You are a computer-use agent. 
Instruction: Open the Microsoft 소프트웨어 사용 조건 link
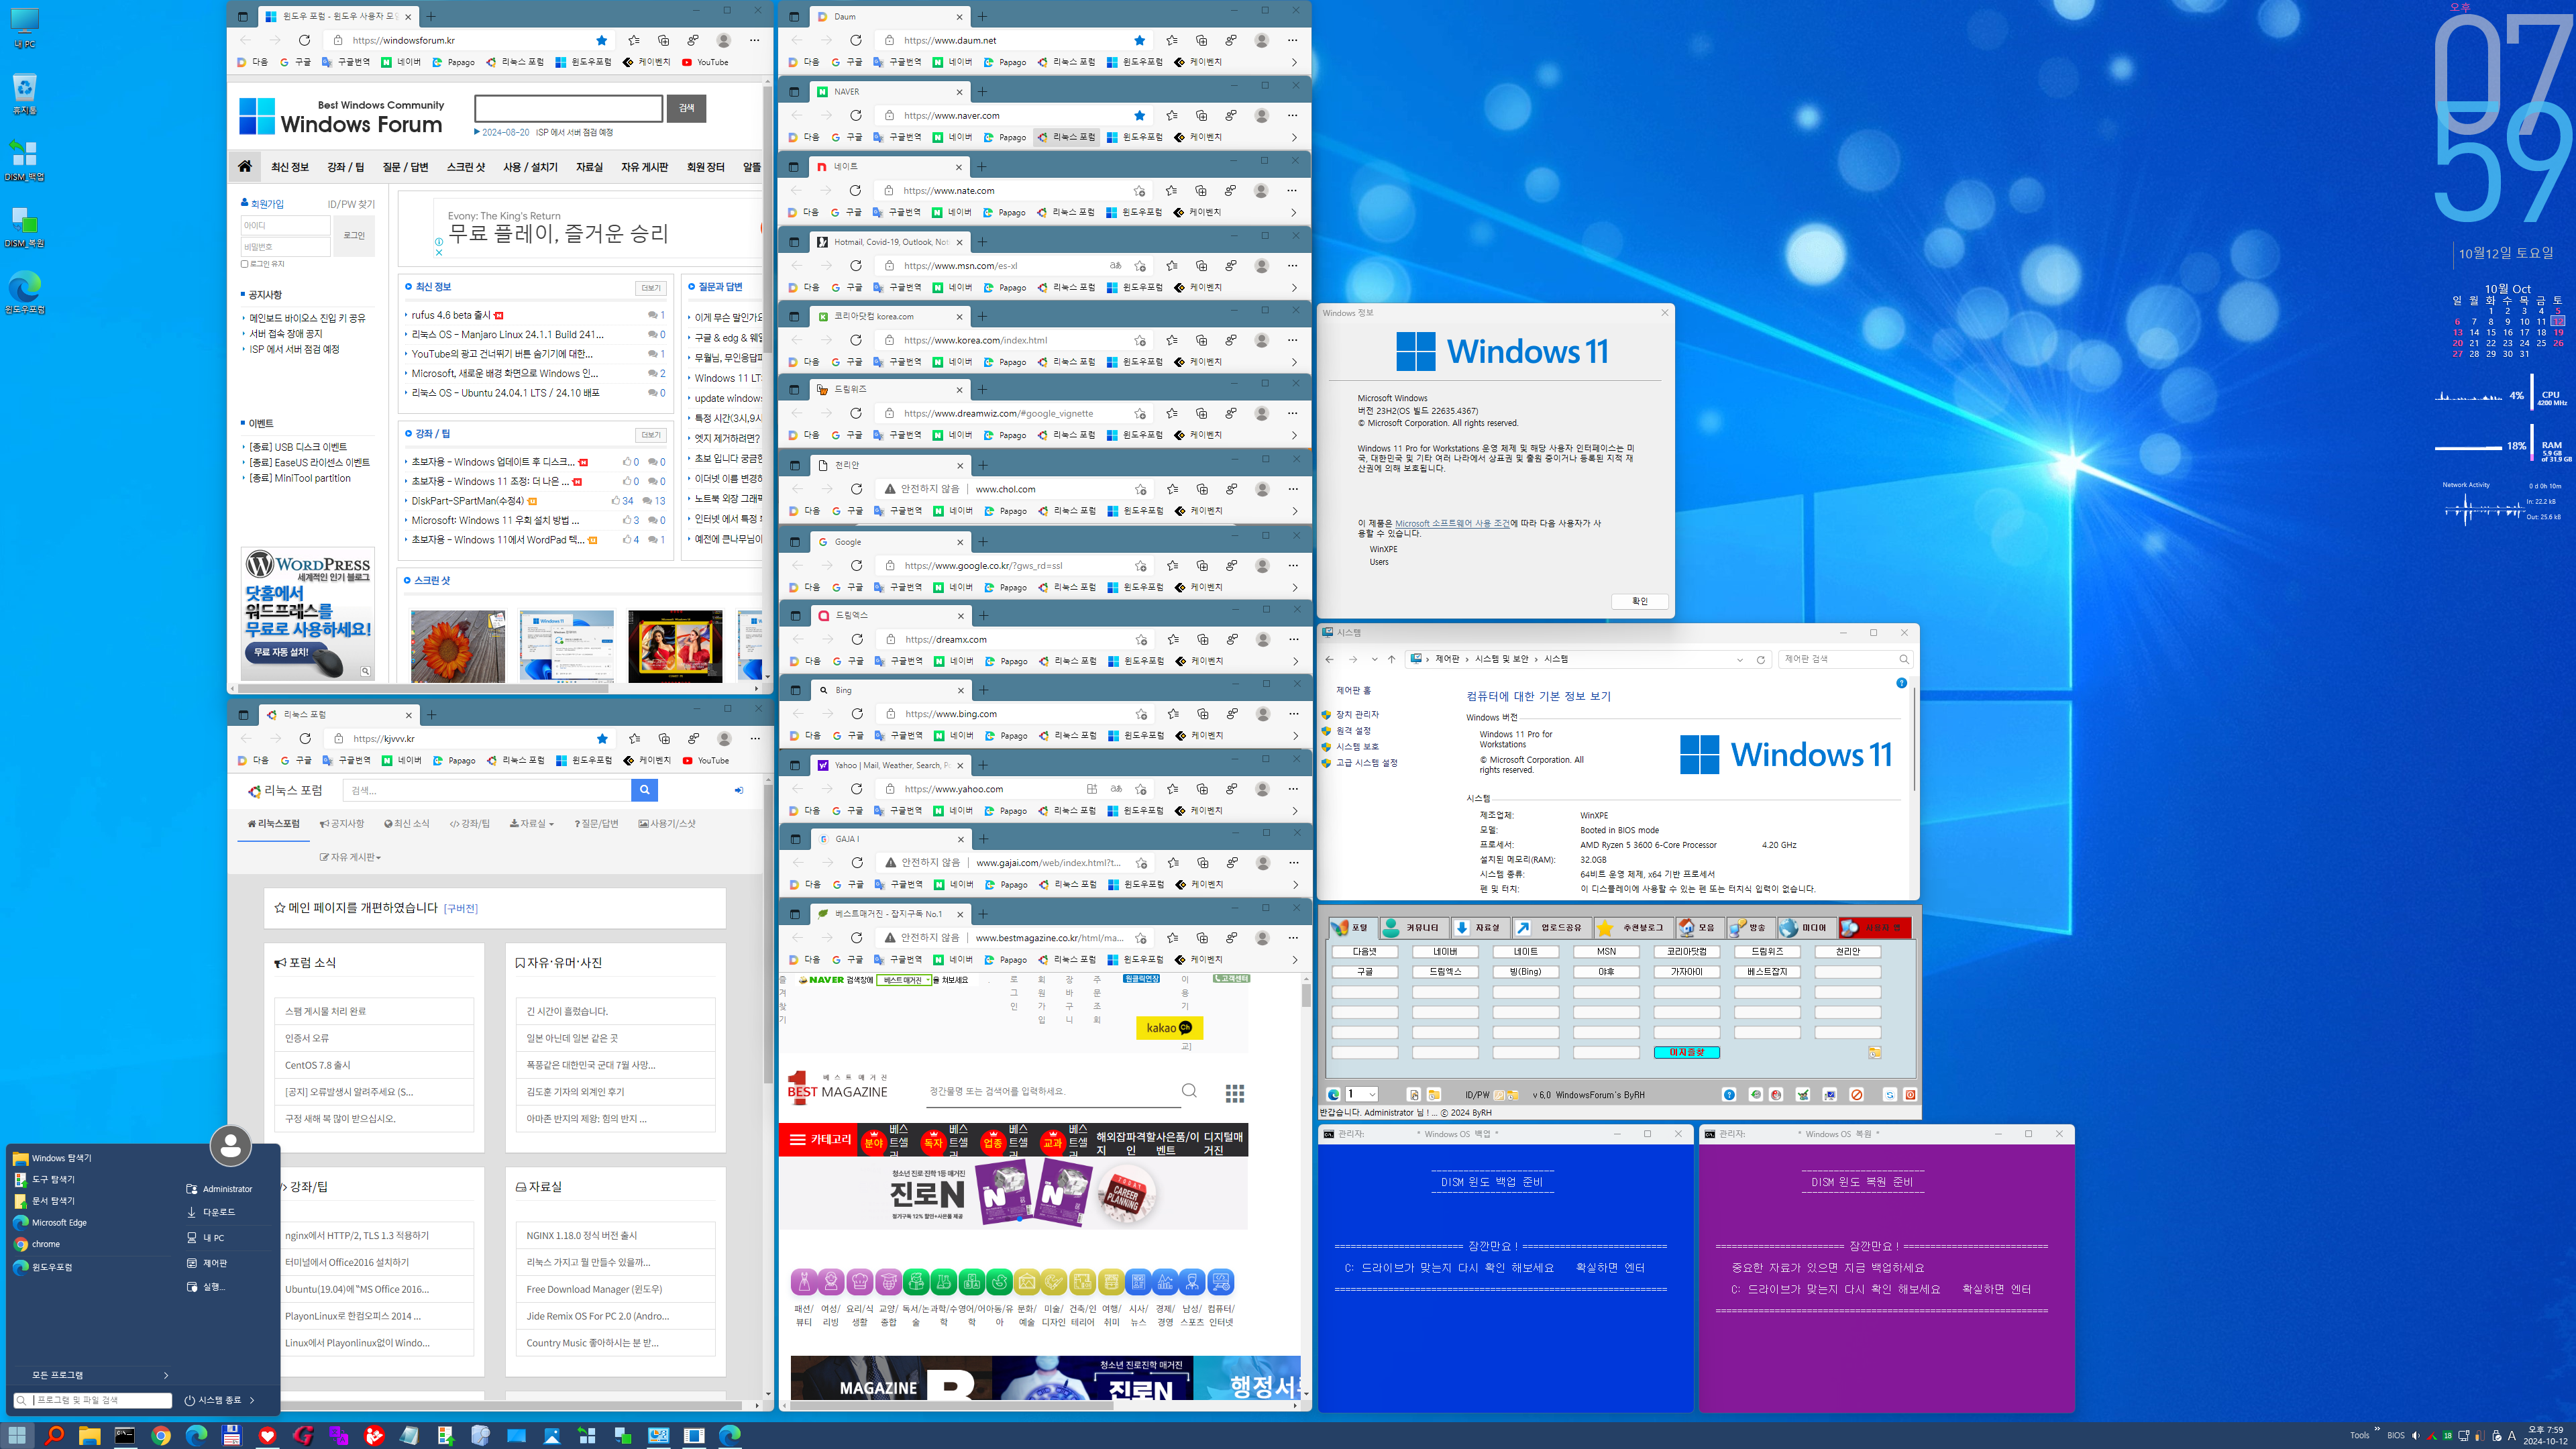click(x=1452, y=523)
